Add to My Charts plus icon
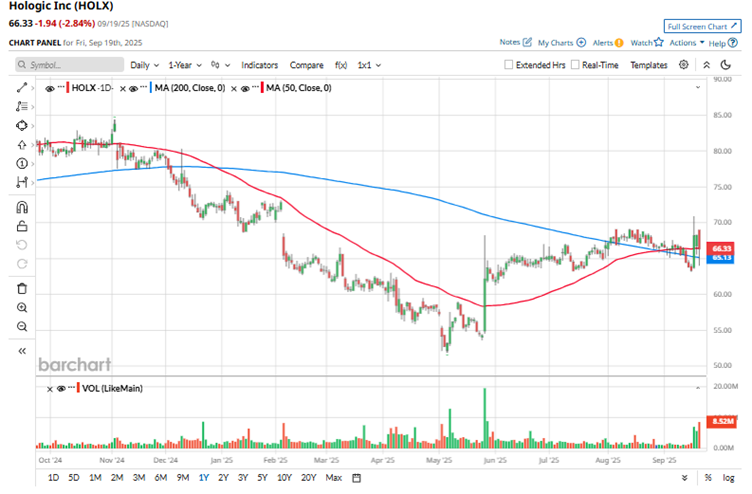 581,42
